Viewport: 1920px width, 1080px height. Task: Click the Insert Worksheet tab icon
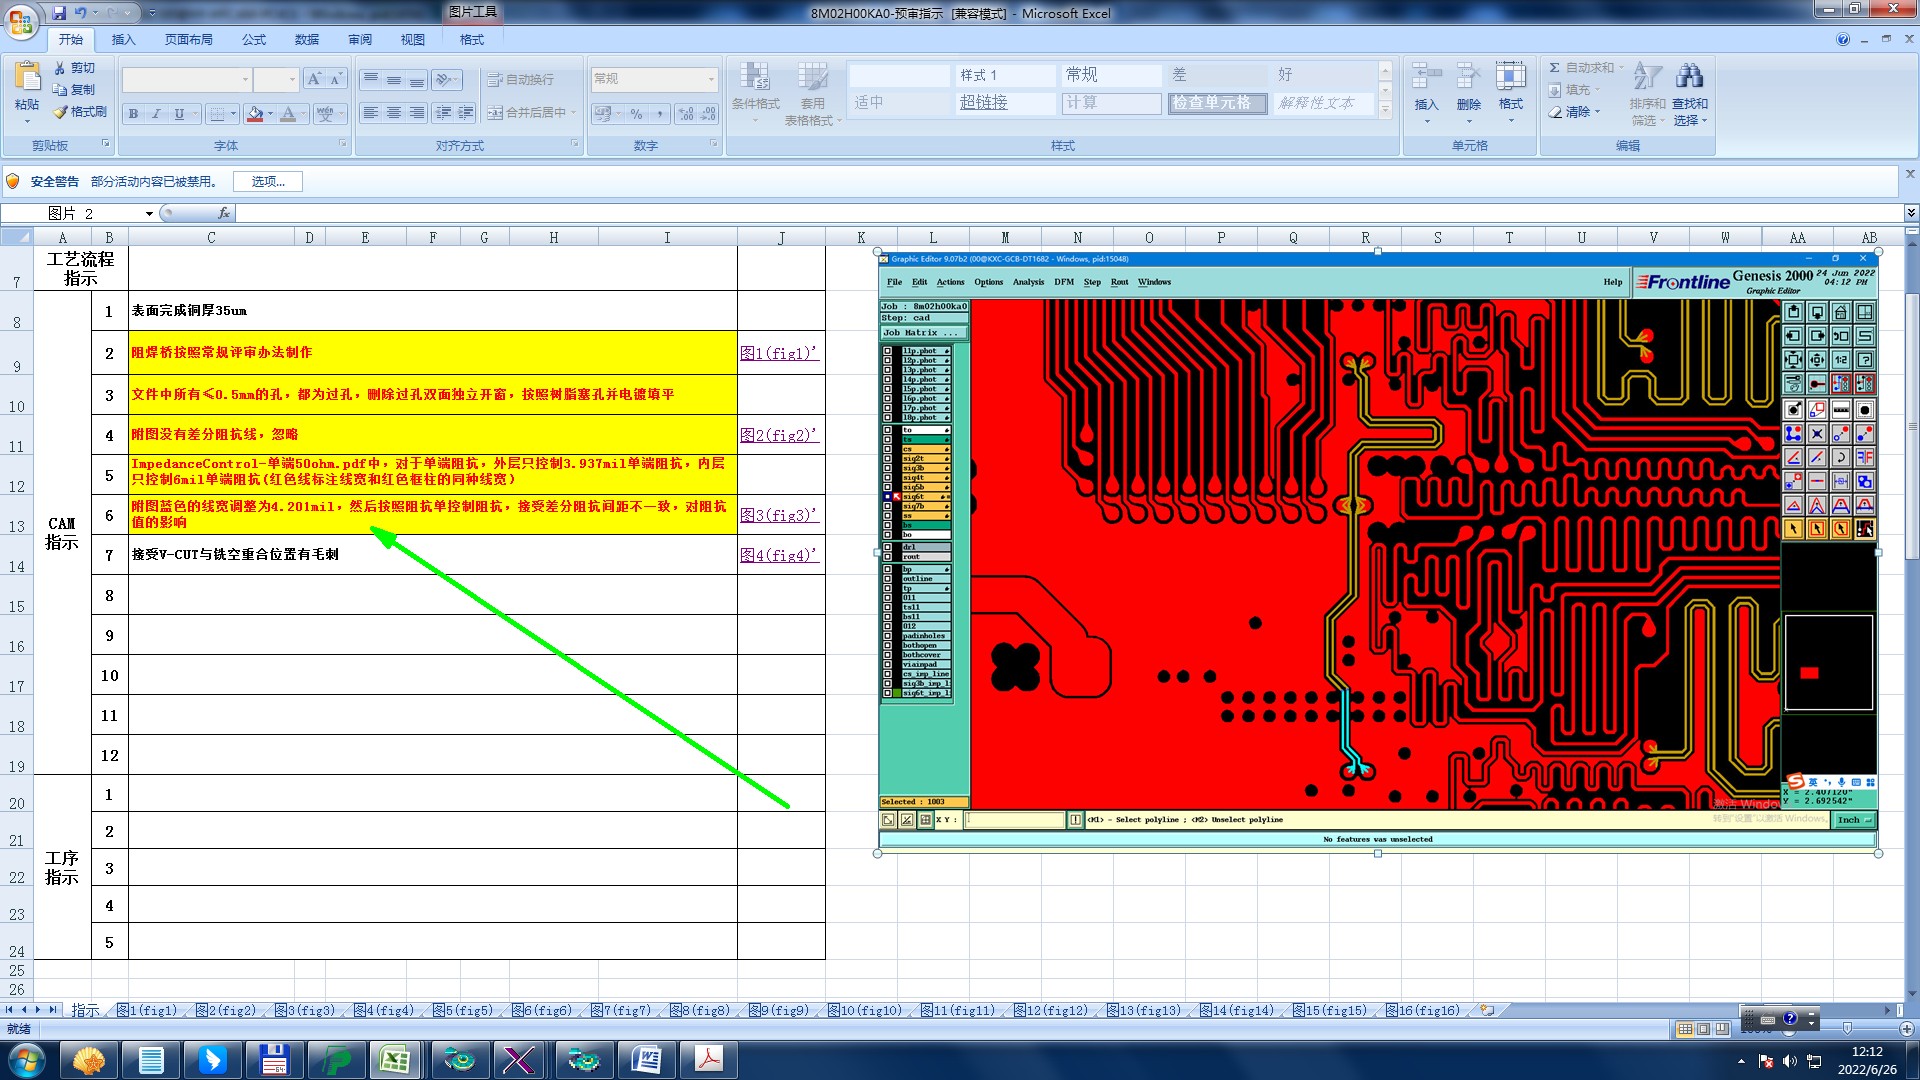coord(1487,1010)
